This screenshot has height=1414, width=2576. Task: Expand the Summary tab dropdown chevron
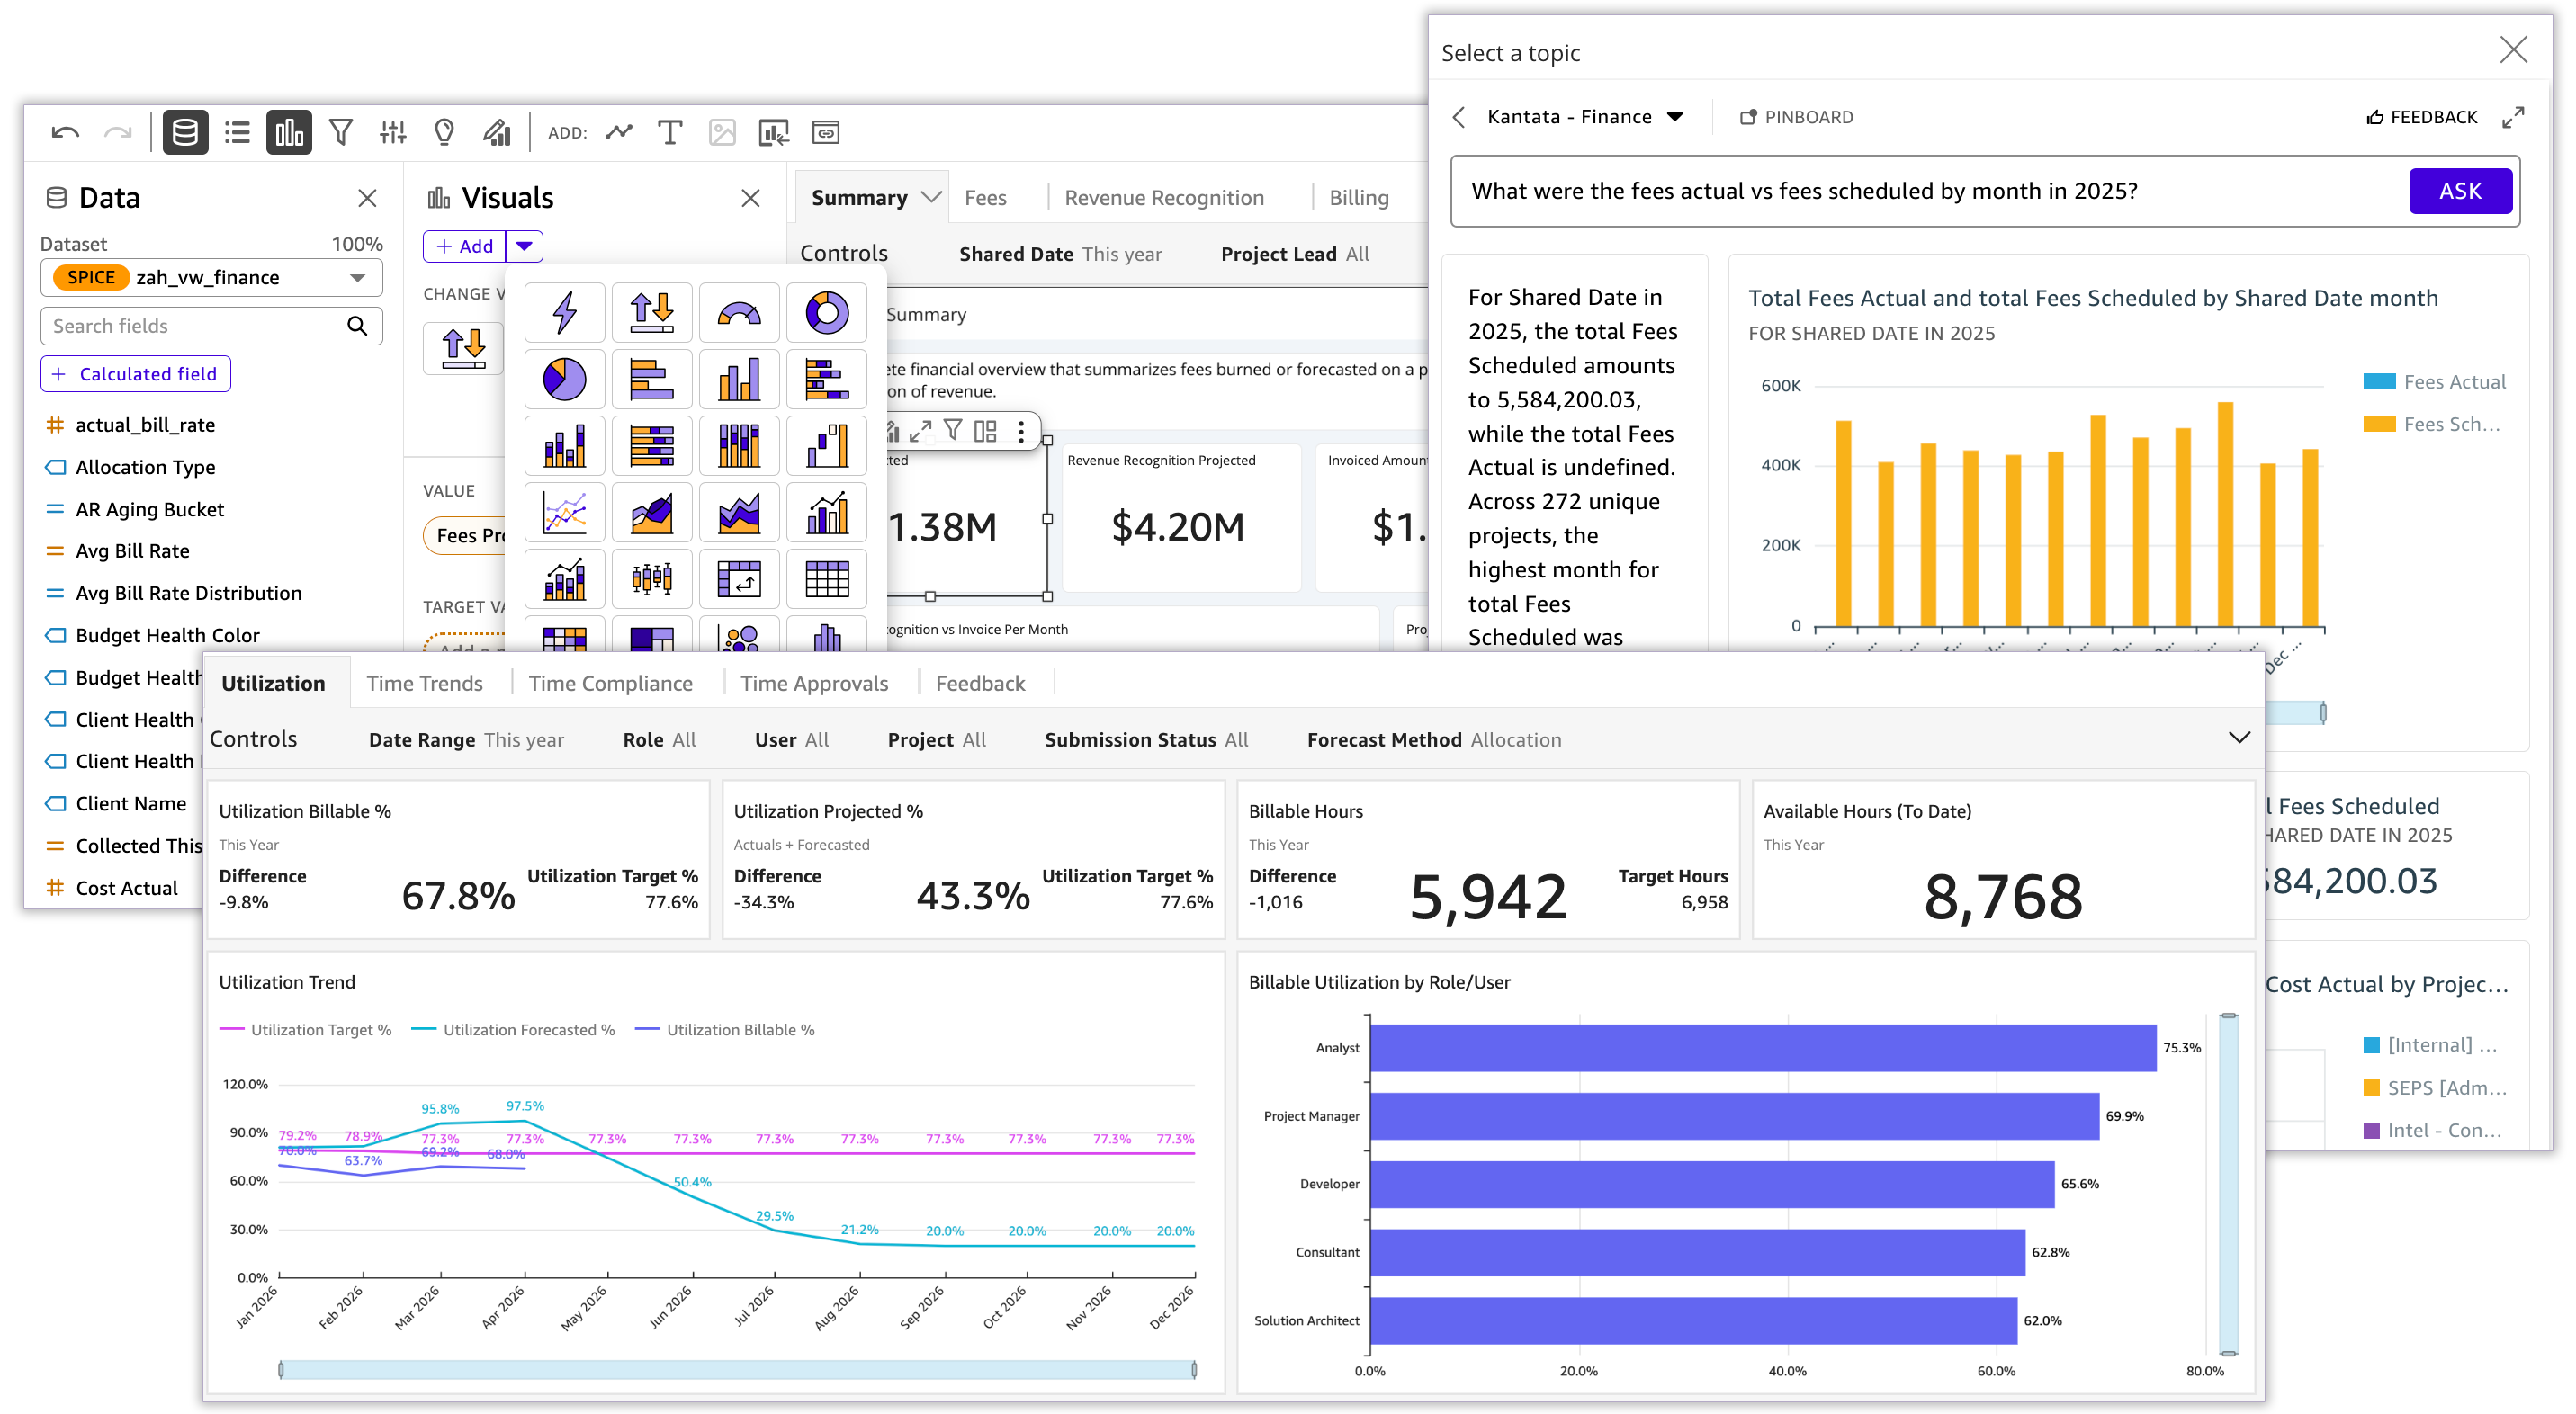(931, 197)
